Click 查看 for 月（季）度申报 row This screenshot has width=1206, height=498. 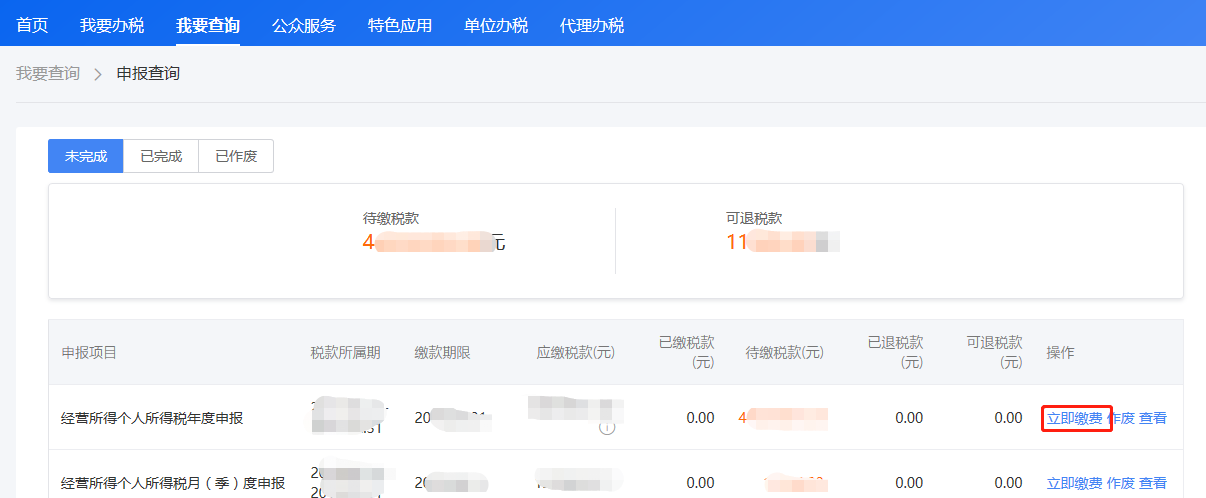[x=1153, y=483]
